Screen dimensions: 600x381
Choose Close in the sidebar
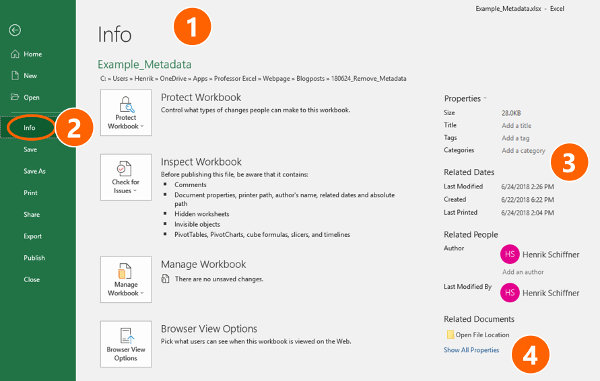pos(32,279)
